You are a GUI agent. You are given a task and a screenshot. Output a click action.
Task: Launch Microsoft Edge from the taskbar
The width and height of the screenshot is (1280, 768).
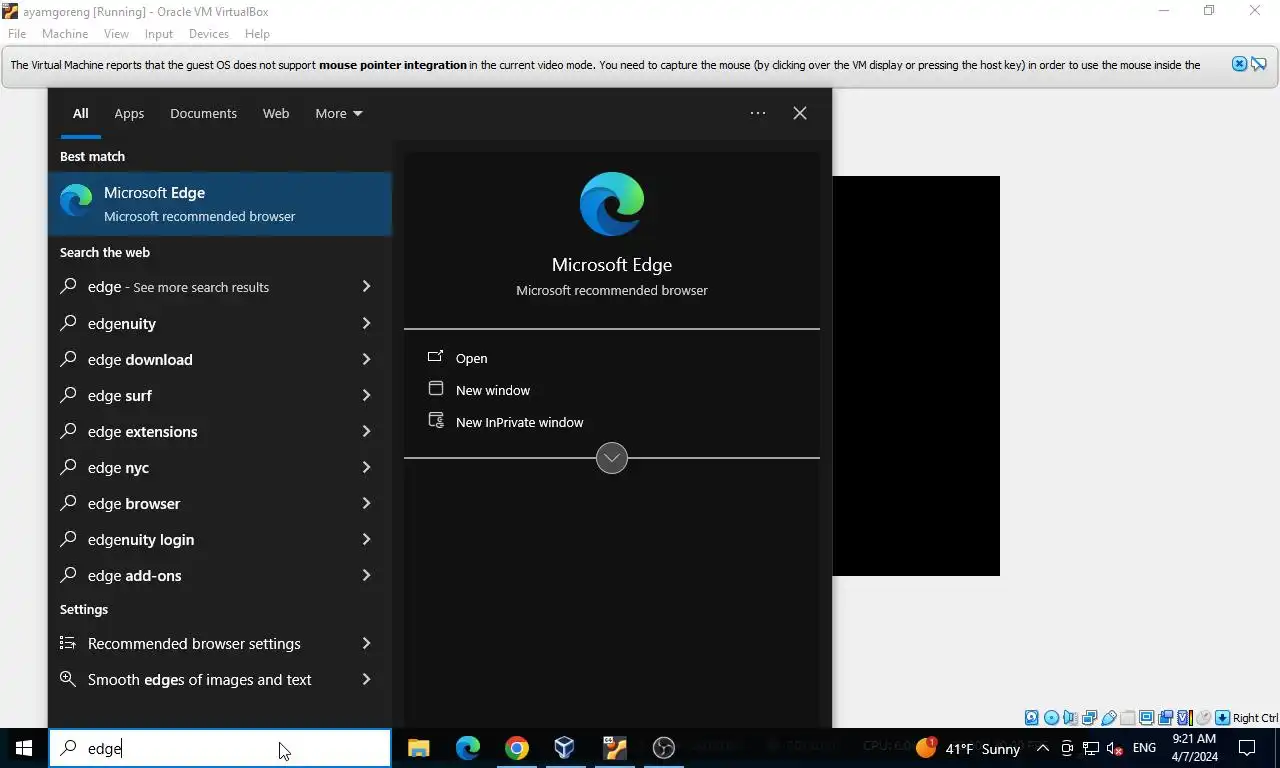click(467, 748)
